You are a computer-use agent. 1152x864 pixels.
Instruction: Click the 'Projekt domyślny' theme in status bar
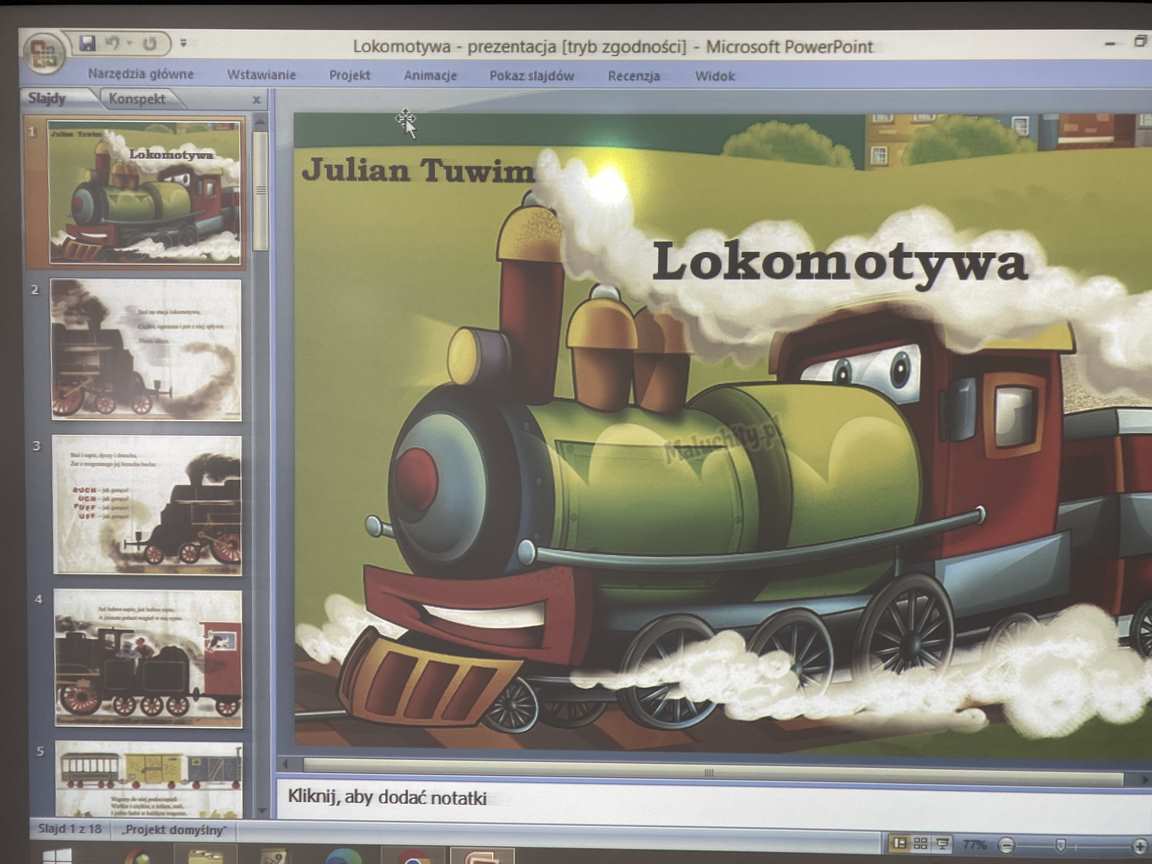[x=174, y=830]
